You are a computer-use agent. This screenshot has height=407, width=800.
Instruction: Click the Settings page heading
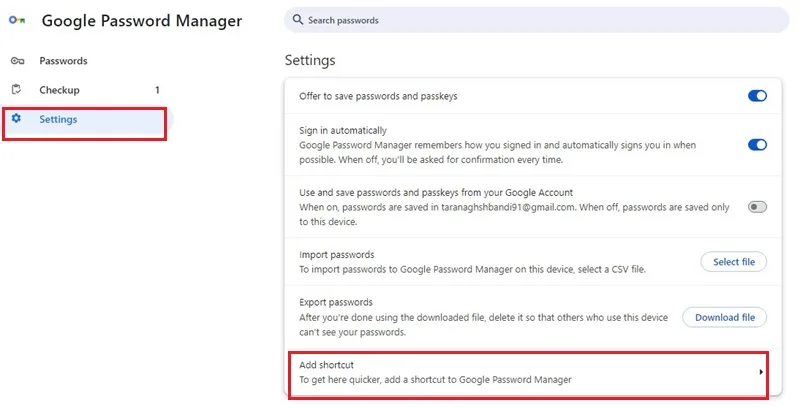[x=310, y=60]
